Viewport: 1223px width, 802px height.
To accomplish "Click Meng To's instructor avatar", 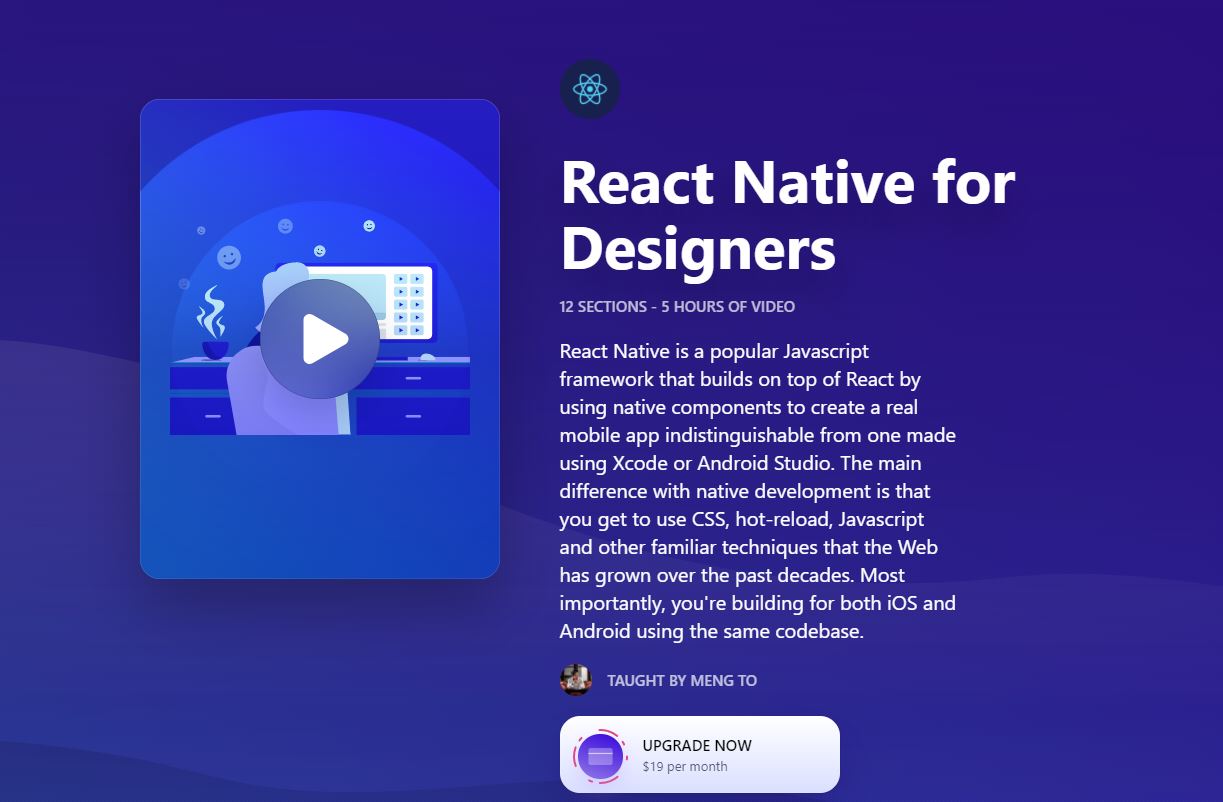I will point(576,680).
